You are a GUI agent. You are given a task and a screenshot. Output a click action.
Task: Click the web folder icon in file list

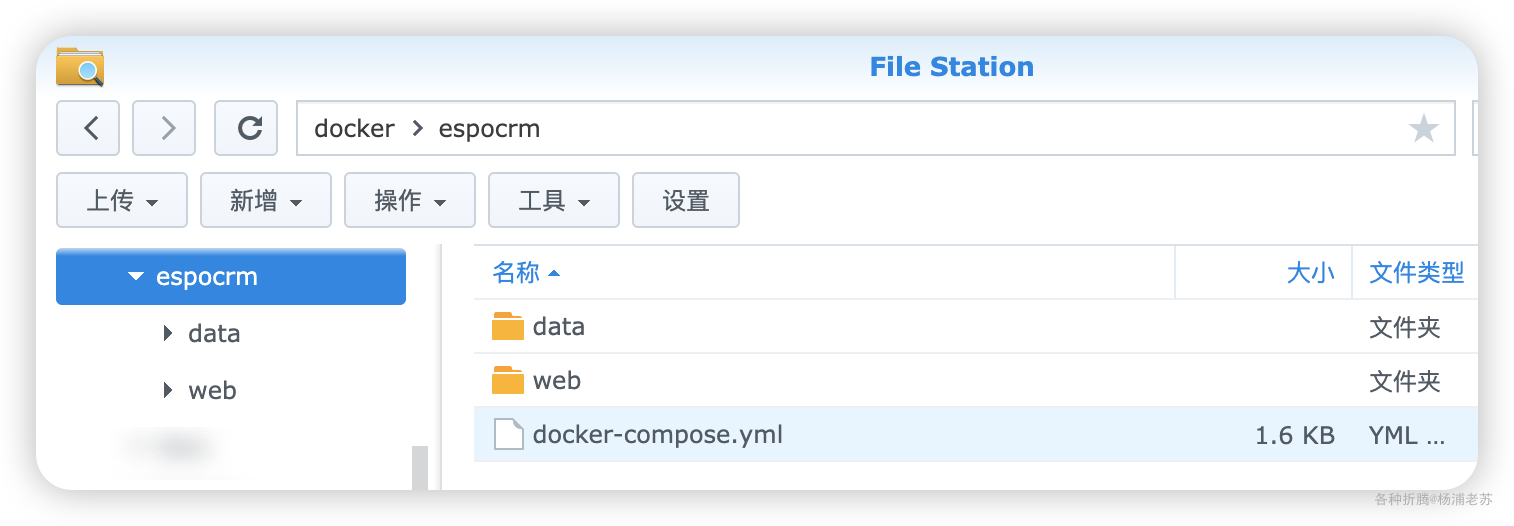(508, 381)
